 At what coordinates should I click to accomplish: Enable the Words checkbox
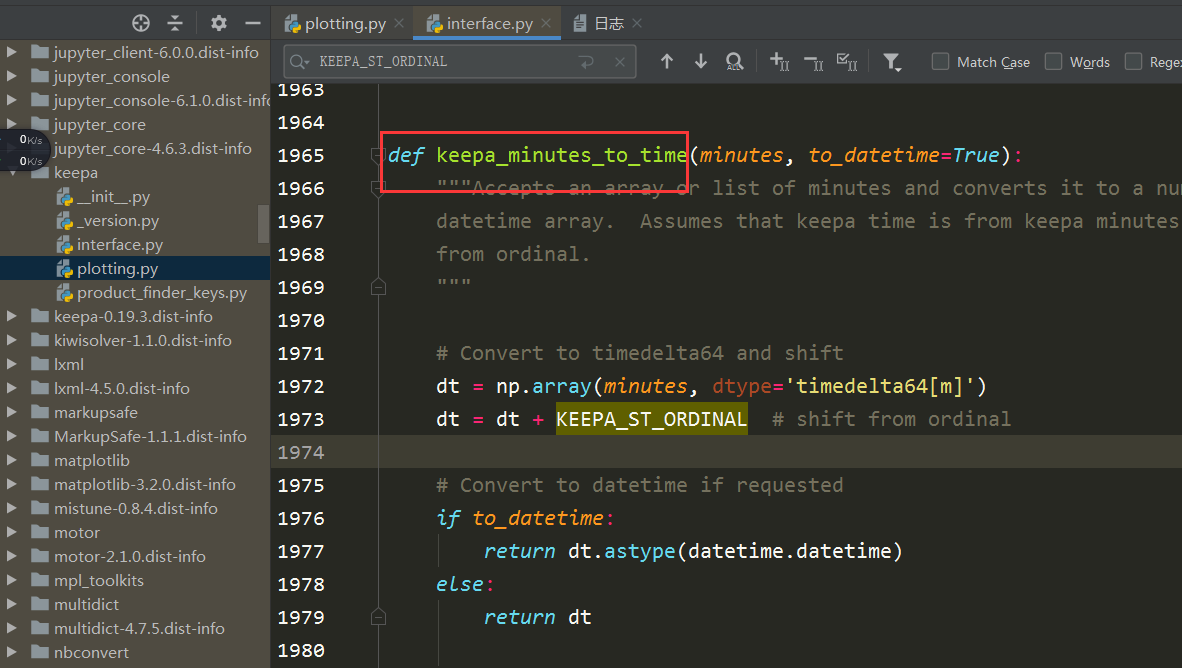click(1053, 61)
